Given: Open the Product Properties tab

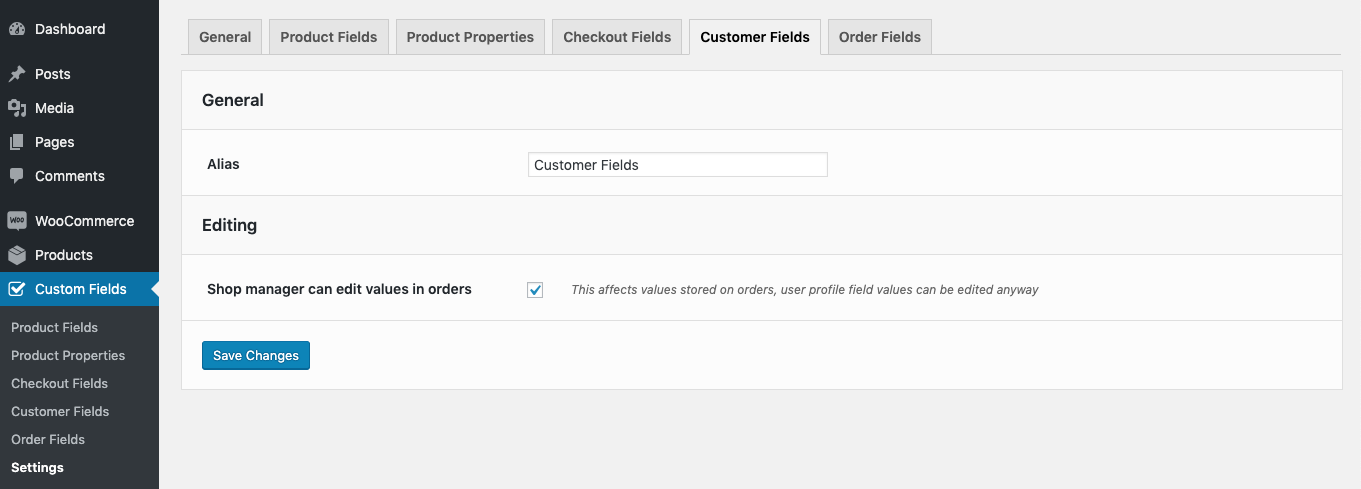Looking at the screenshot, I should click(470, 37).
